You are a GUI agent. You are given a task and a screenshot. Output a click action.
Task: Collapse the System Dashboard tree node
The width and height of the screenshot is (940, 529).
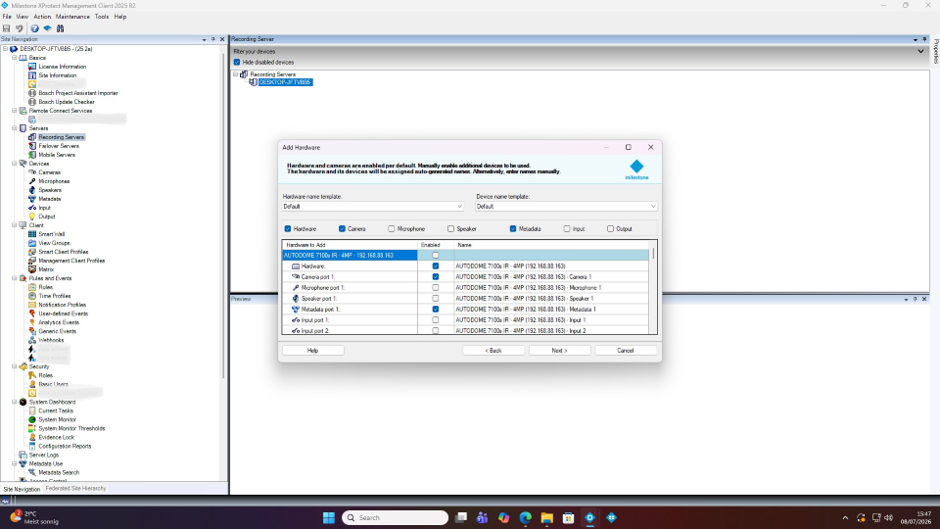[x=14, y=402]
